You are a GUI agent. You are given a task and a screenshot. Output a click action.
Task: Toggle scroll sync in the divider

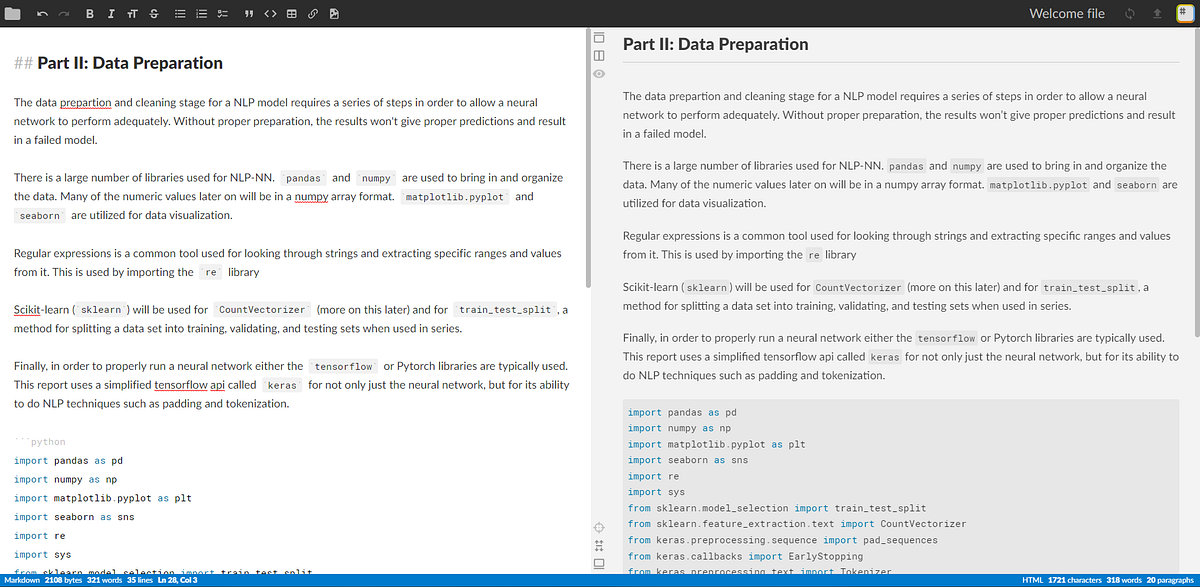point(598,543)
